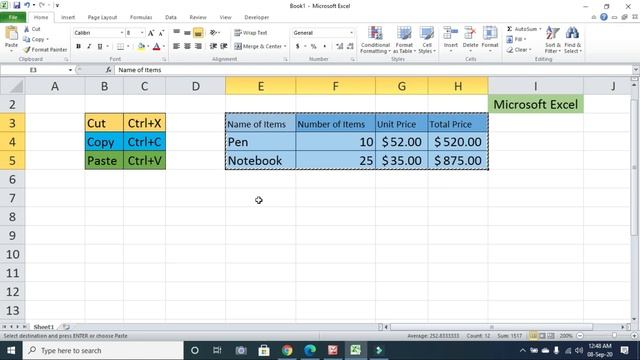
Task: Open the Fill dropdown
Action: coord(516,39)
